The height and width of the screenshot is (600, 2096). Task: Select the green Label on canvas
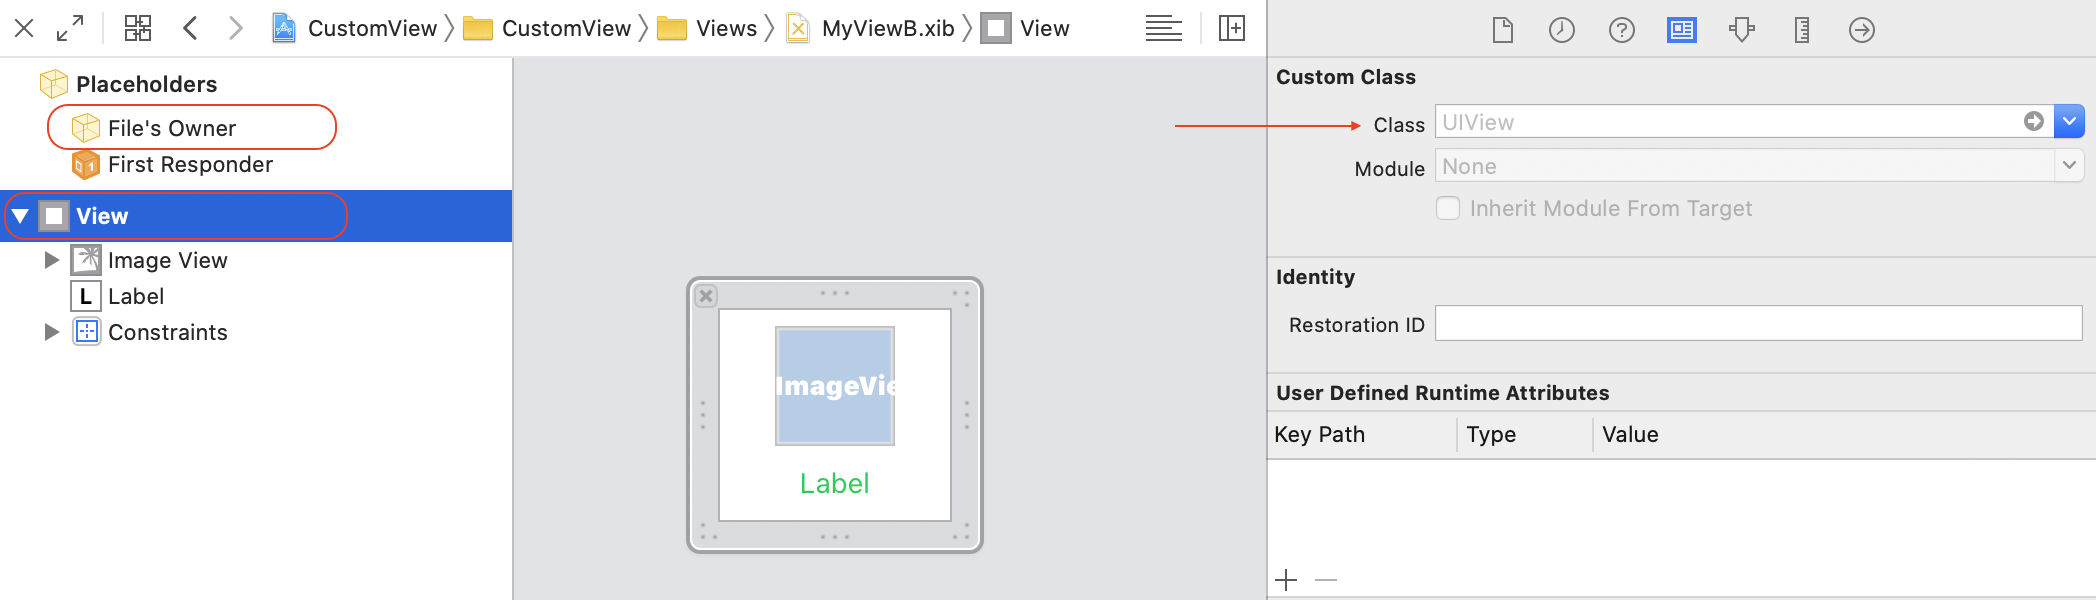[x=834, y=483]
